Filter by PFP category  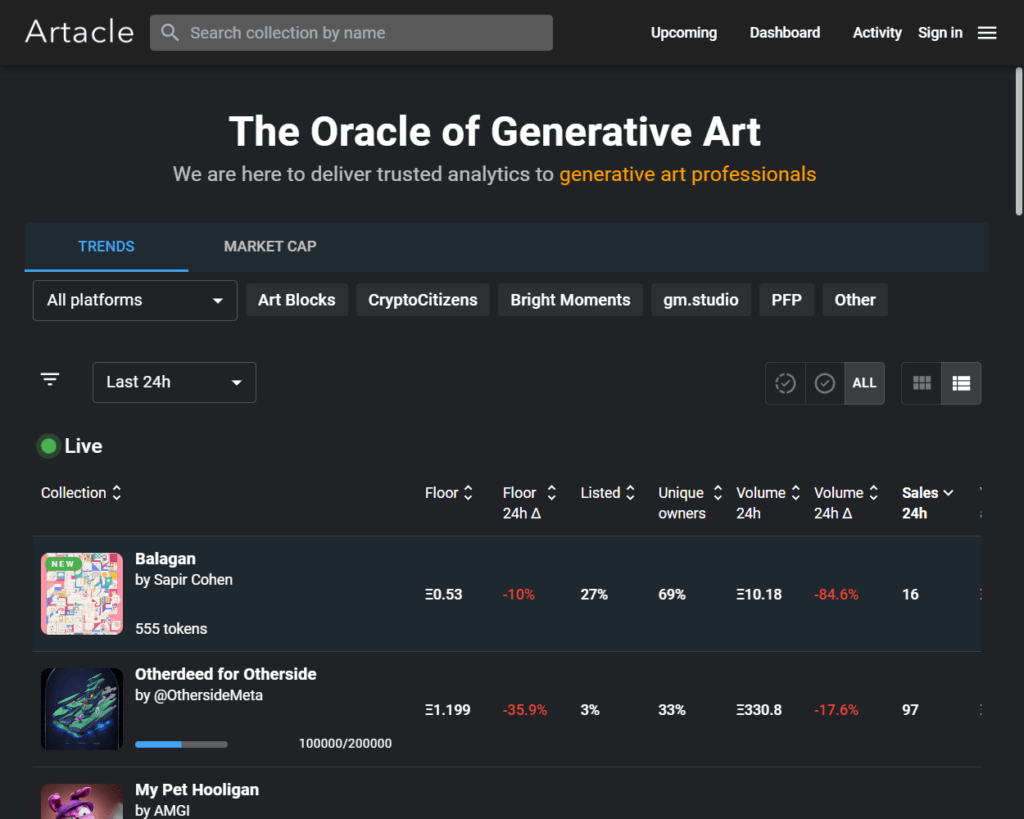786,300
